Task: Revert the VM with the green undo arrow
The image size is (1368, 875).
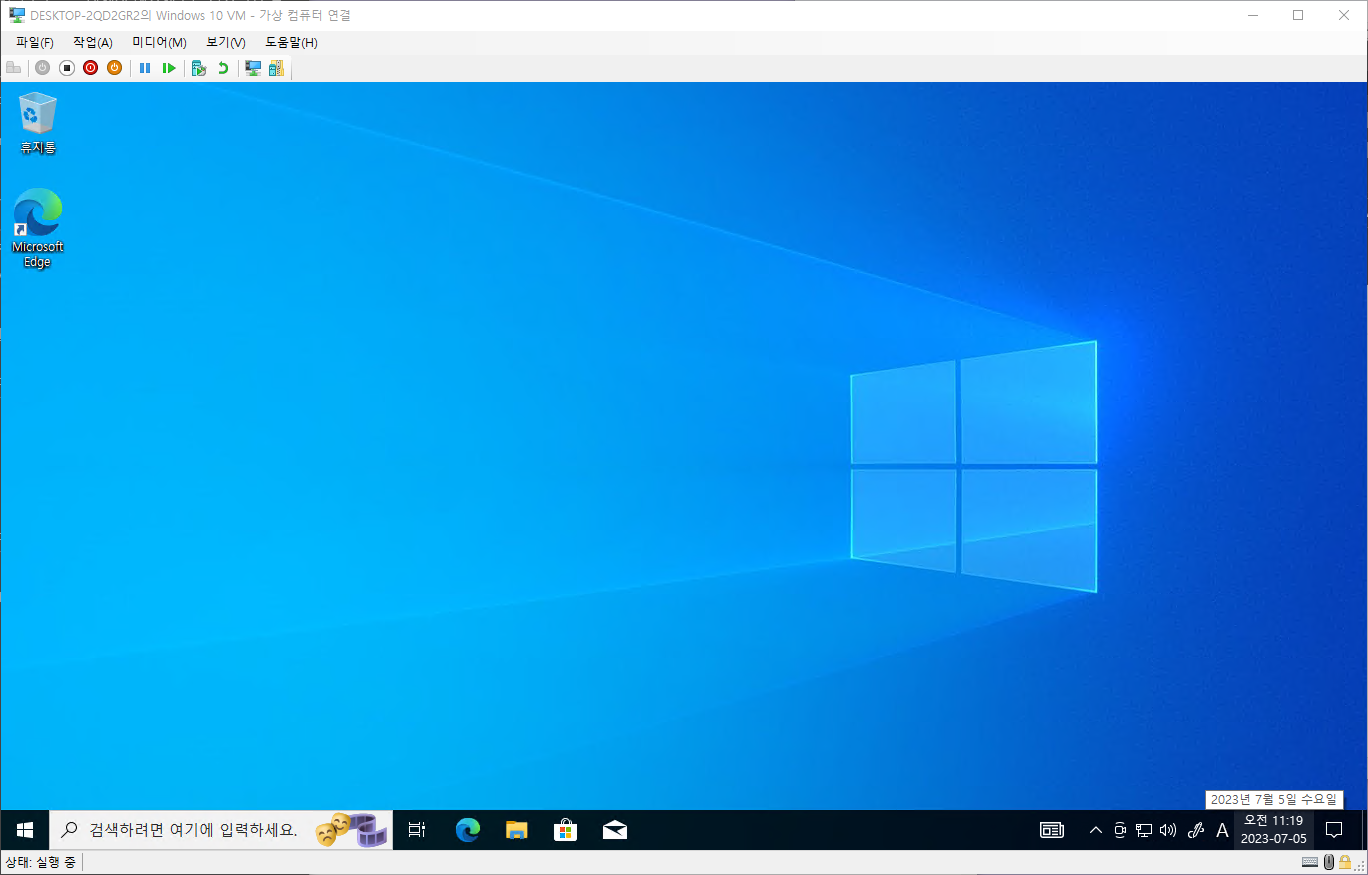Action: point(223,68)
